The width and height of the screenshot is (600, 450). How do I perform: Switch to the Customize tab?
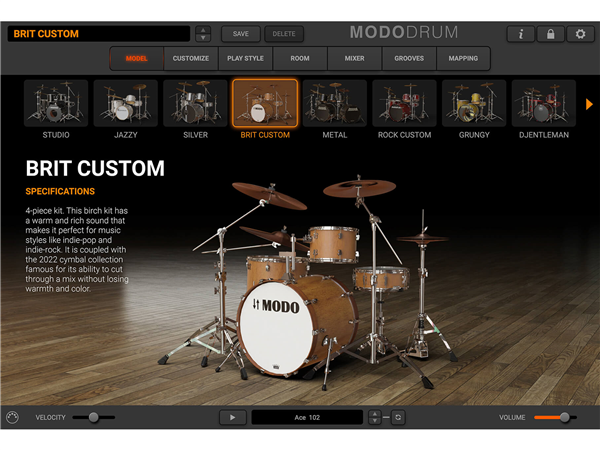point(191,58)
